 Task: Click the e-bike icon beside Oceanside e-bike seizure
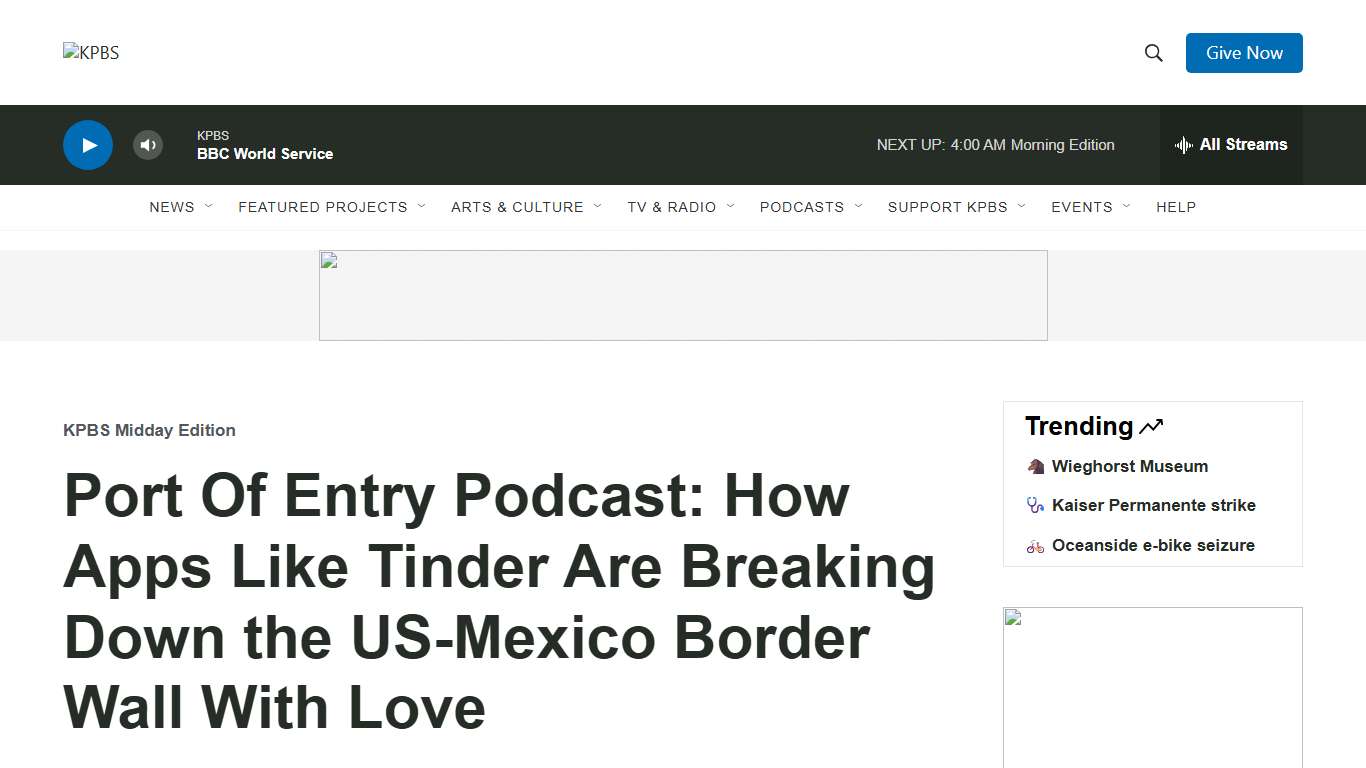[x=1034, y=545]
